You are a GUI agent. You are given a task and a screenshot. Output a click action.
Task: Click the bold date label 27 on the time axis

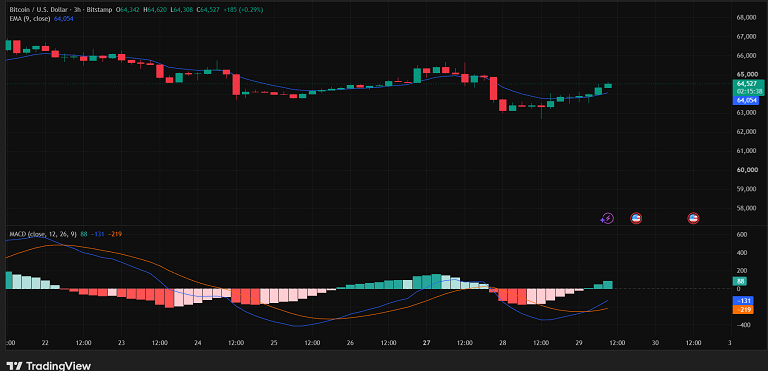tap(427, 343)
